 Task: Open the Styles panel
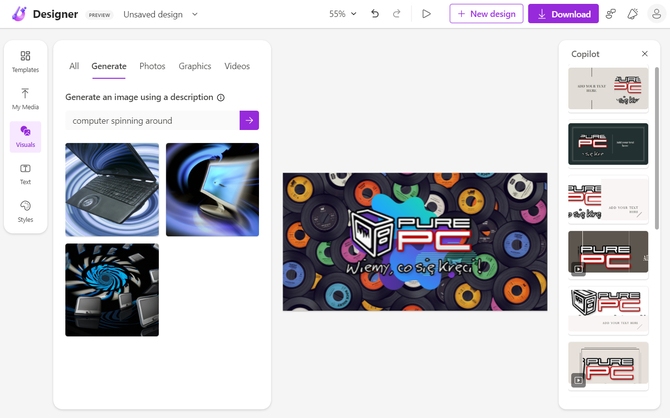click(x=25, y=212)
